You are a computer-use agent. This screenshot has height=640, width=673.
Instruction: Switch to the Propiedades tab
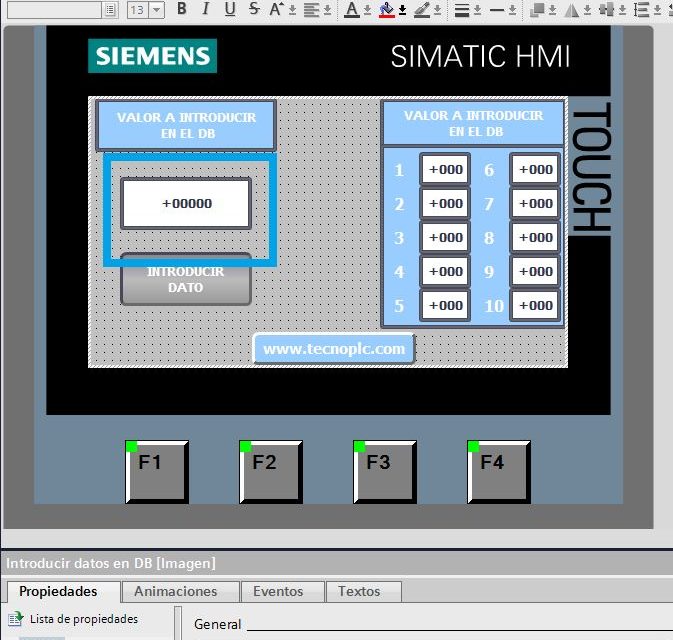click(64, 591)
